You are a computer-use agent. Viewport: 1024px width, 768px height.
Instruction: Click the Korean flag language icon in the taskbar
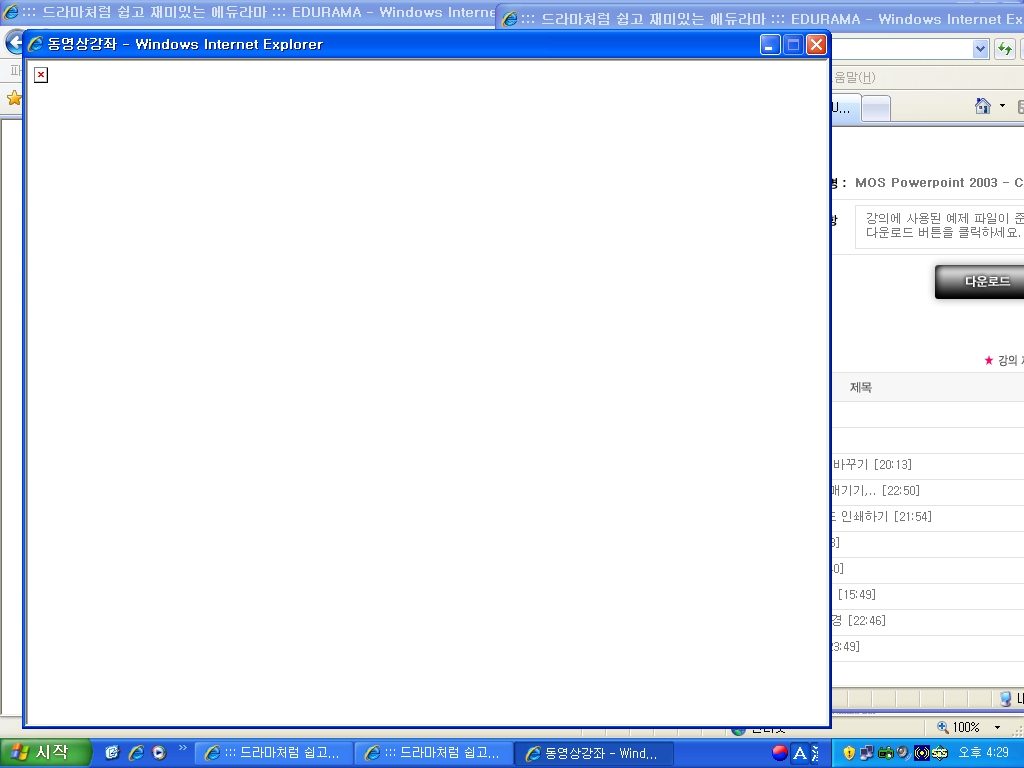pos(780,753)
